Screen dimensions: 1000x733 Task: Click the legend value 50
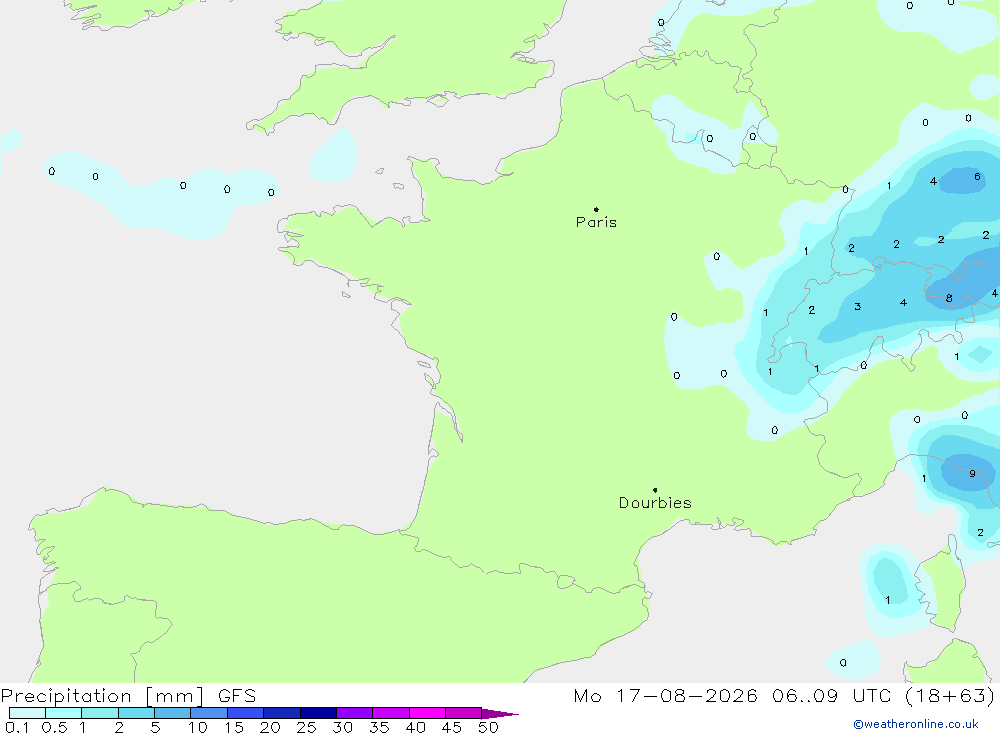coord(488,727)
